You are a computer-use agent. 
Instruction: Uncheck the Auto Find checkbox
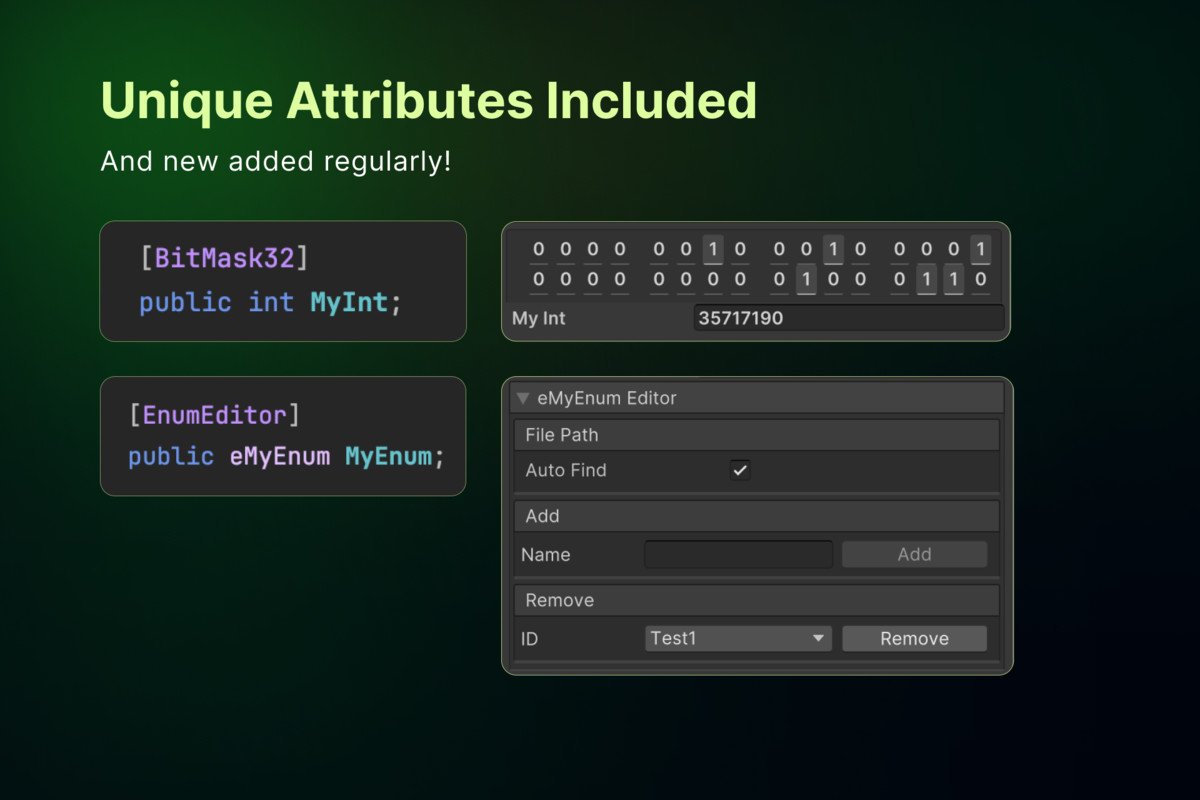pyautogui.click(x=740, y=470)
